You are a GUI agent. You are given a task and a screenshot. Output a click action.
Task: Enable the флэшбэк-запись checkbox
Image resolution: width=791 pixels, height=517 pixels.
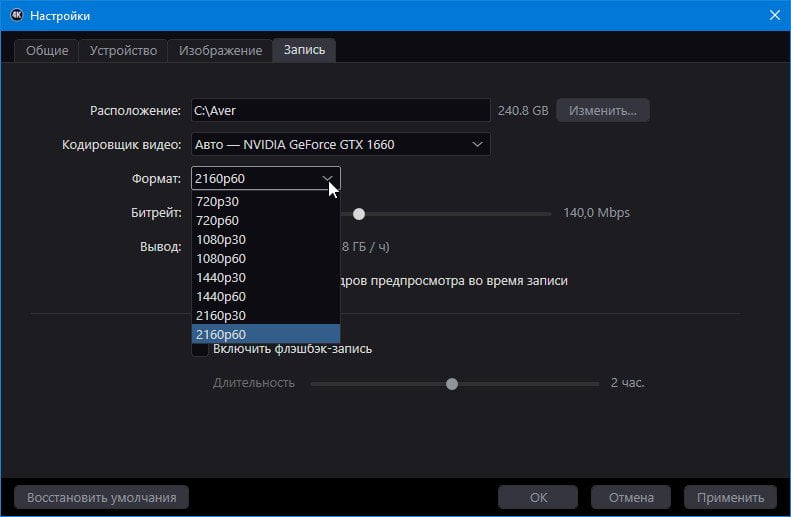click(200, 349)
